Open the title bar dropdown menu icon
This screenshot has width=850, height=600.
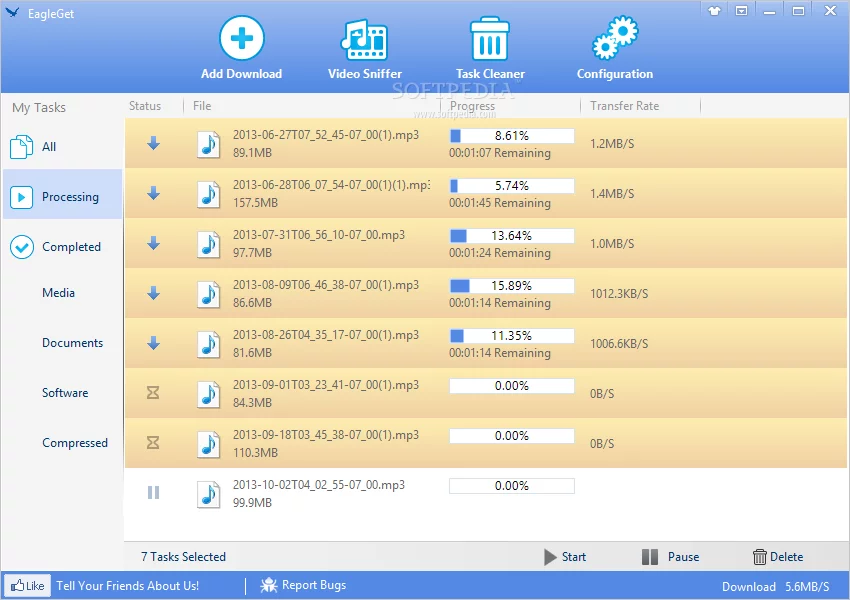(x=741, y=11)
